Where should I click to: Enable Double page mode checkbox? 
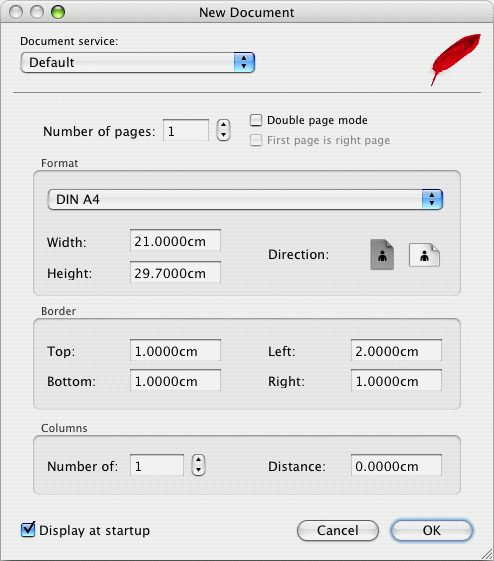pyautogui.click(x=256, y=120)
